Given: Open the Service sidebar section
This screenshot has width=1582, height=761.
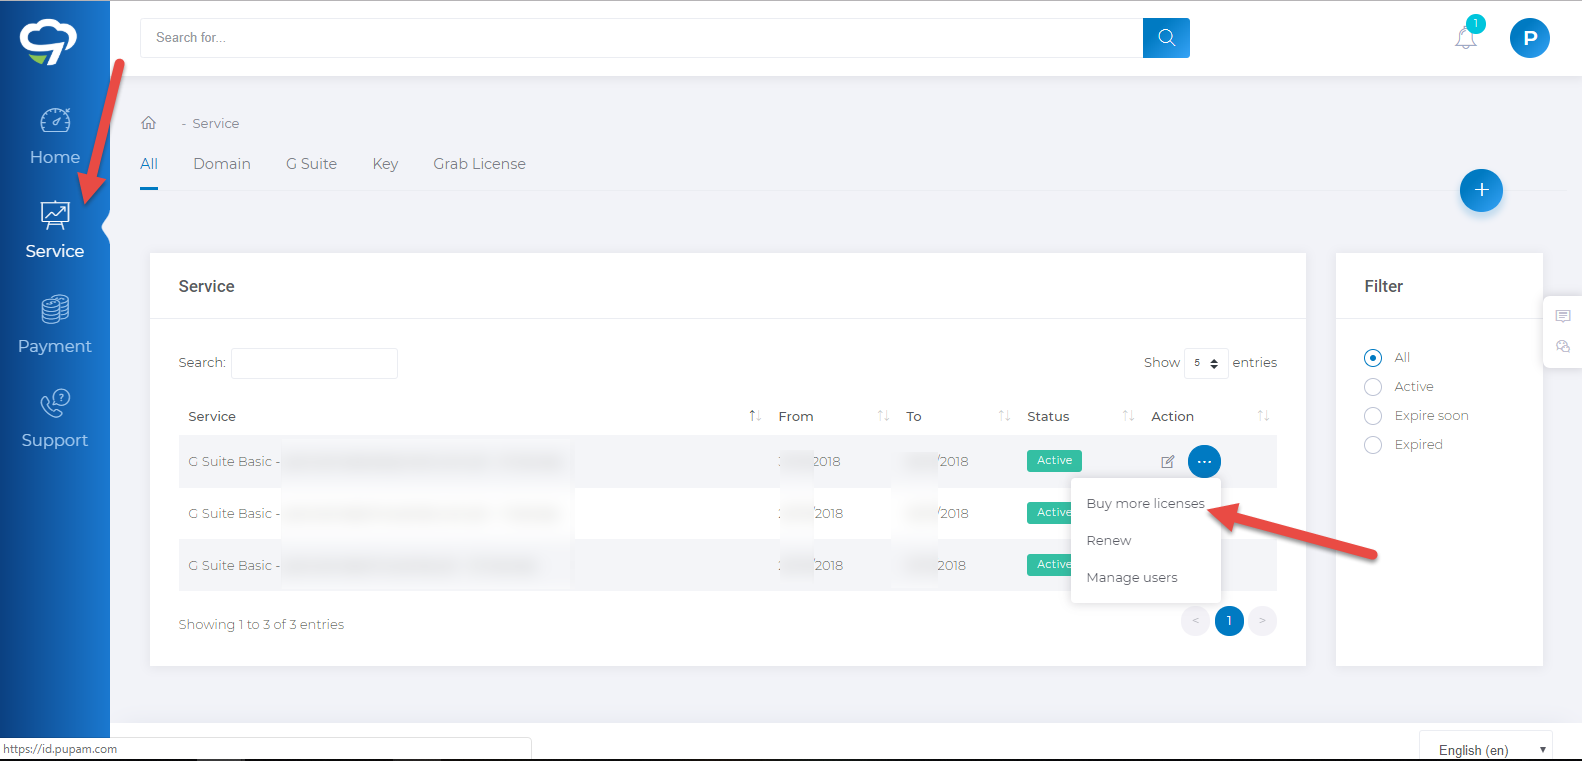Looking at the screenshot, I should tap(55, 231).
